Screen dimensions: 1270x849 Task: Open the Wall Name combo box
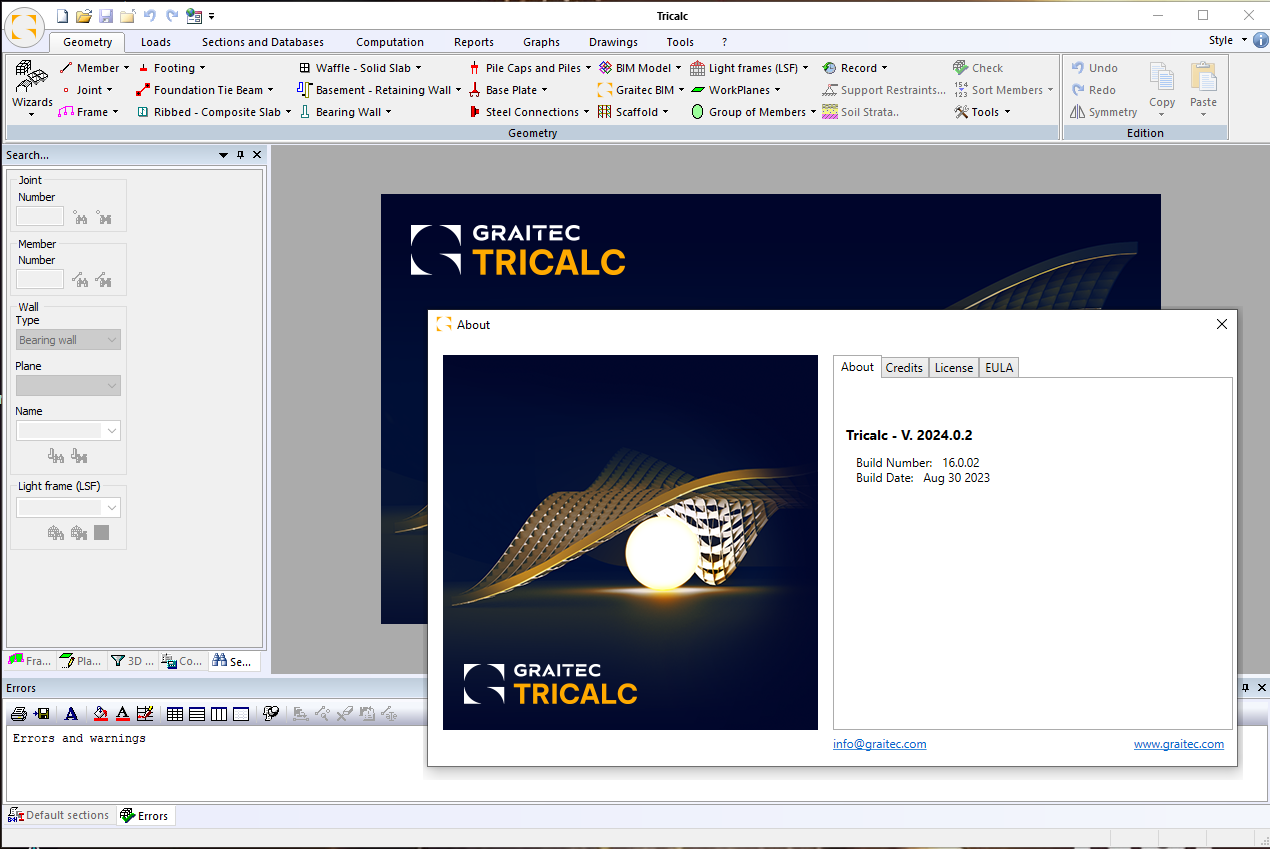click(x=69, y=430)
